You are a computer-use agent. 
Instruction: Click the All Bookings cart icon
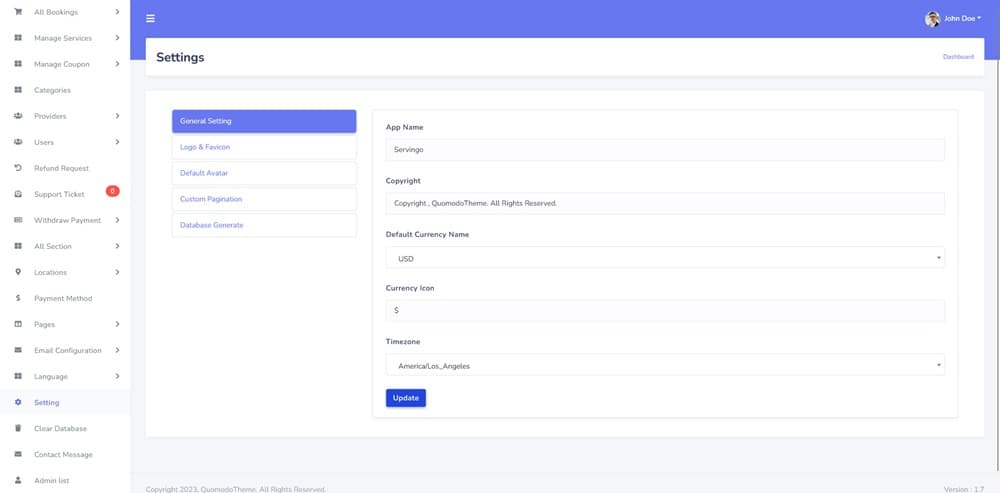[x=18, y=12]
